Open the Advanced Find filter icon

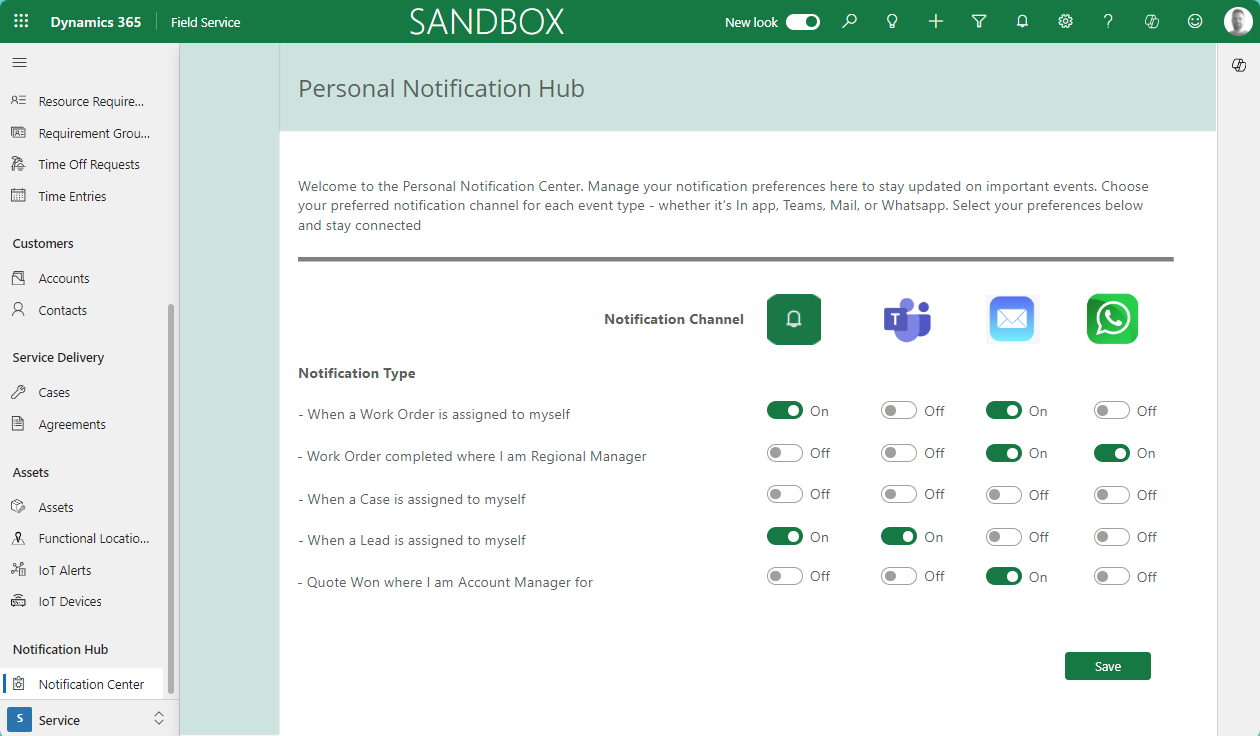tap(979, 21)
